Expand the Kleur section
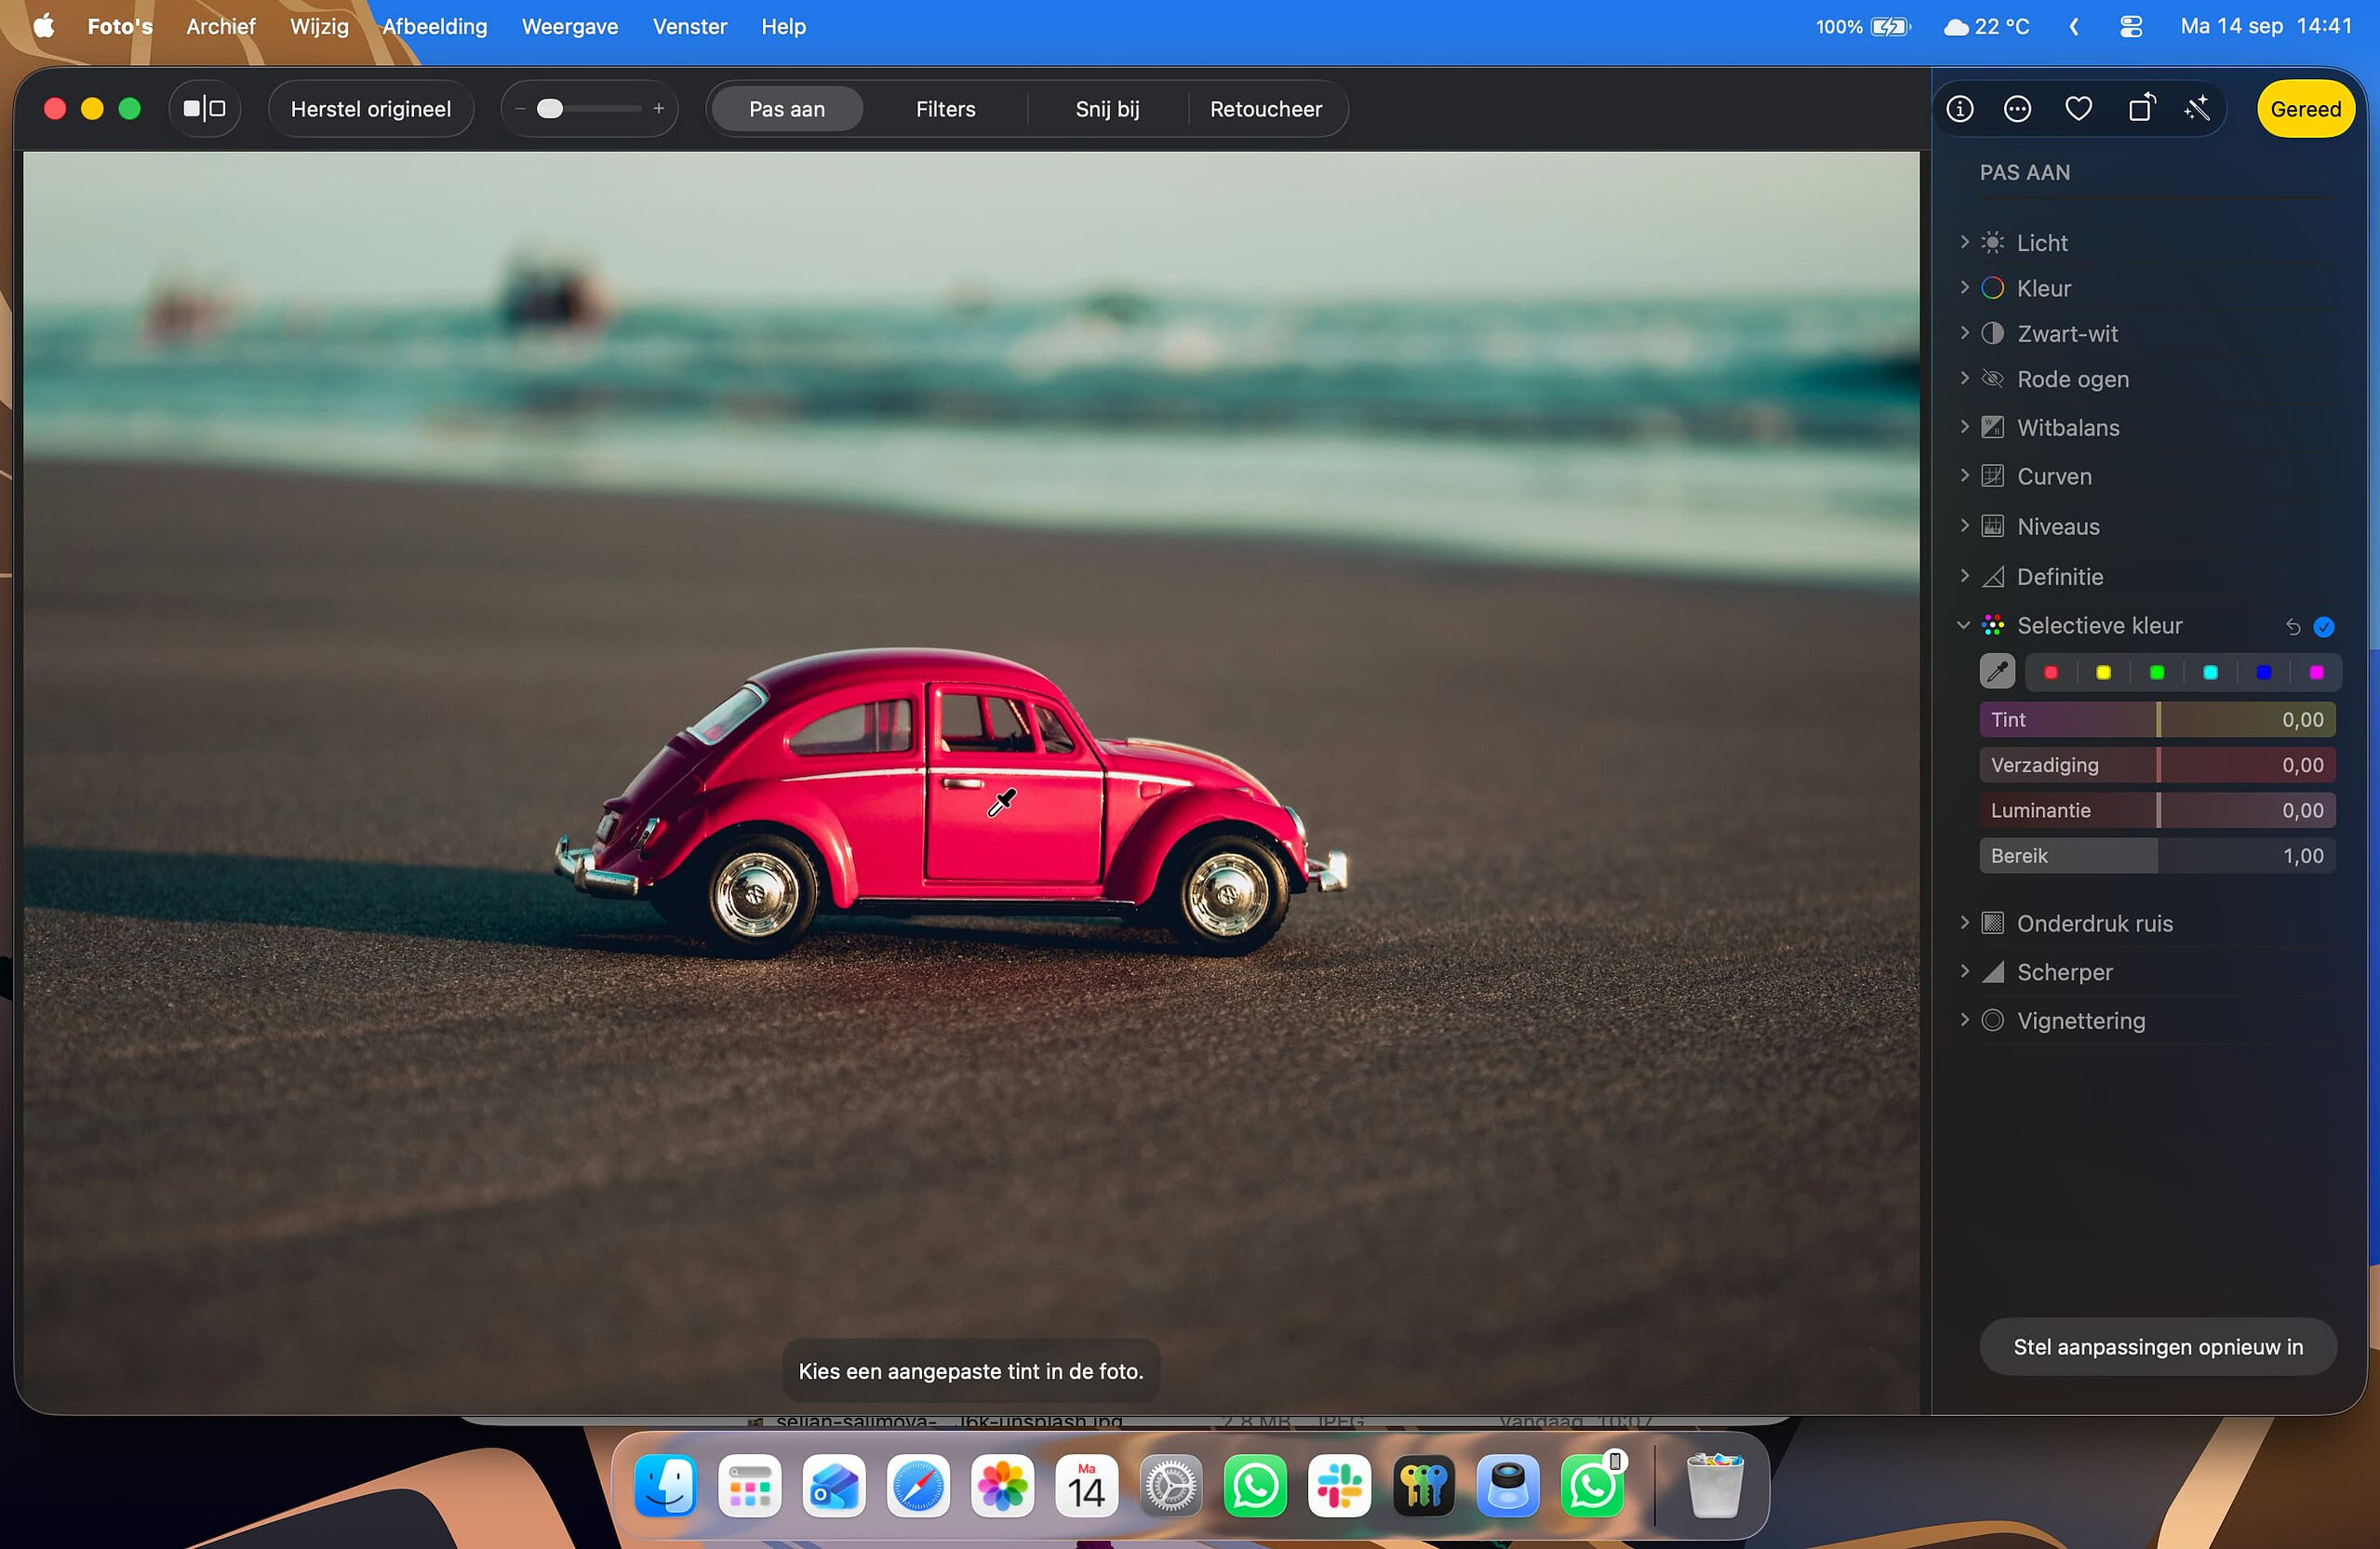Screen dimensions: 2380x1549 [1964, 288]
